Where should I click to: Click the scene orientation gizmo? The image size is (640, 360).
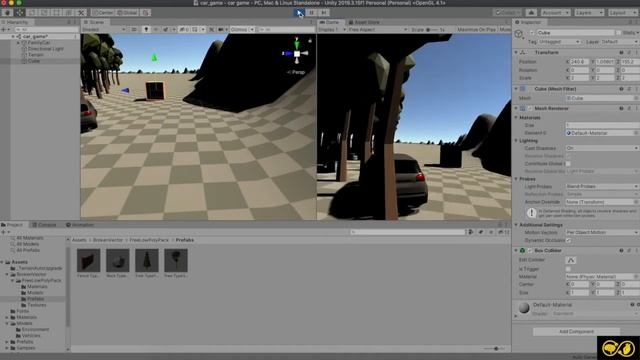(297, 53)
